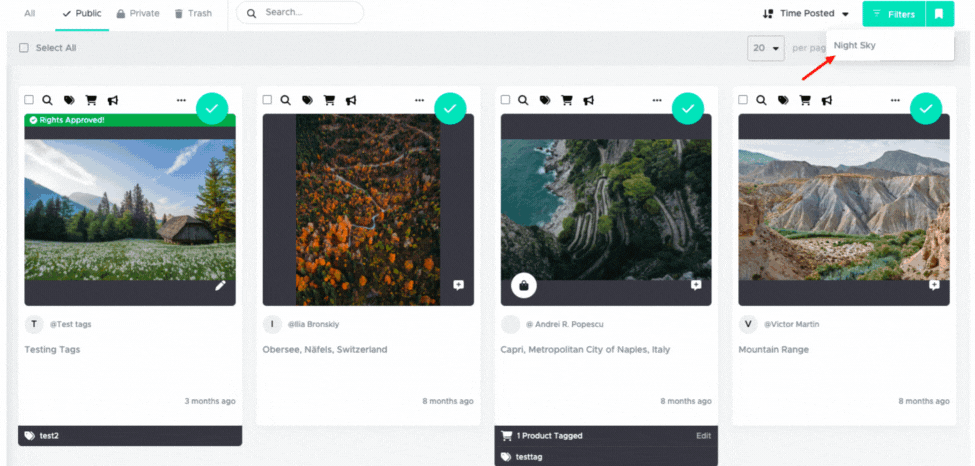The height and width of the screenshot is (466, 975).
Task: Toggle the green approval checkmark on Obersee card
Action: pos(450,109)
